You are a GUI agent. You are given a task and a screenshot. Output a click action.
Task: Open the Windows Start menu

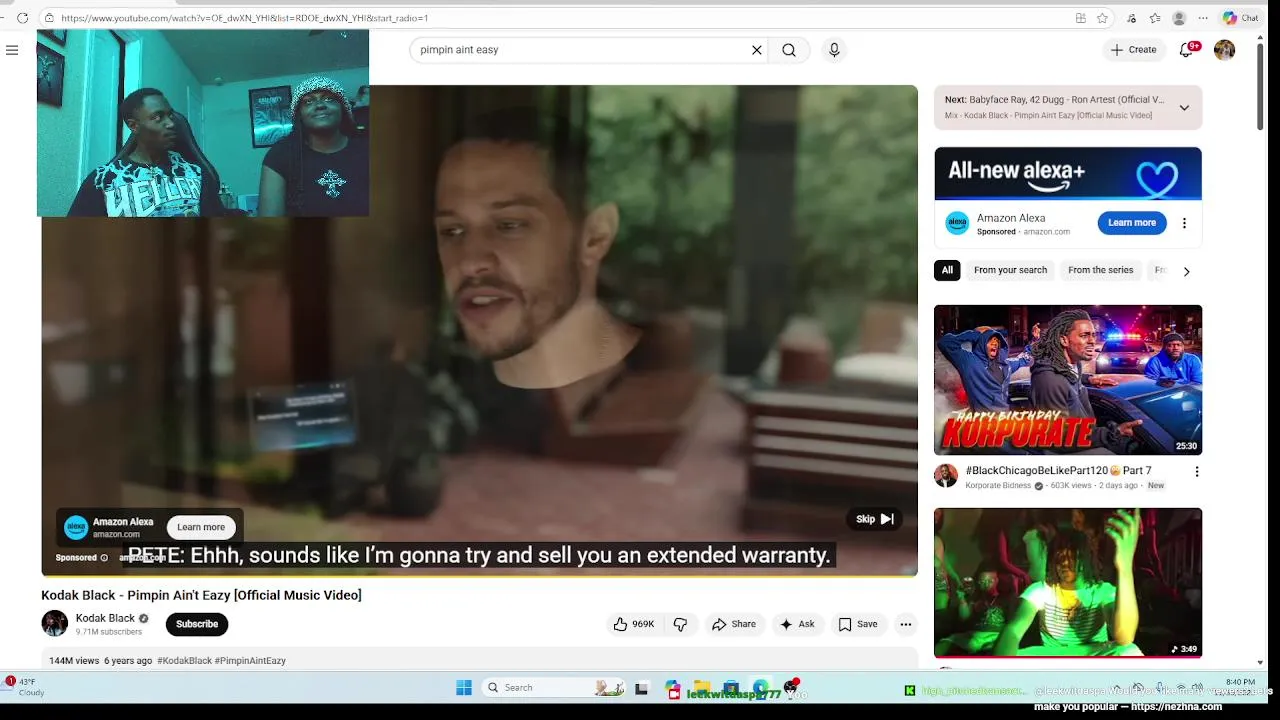464,687
